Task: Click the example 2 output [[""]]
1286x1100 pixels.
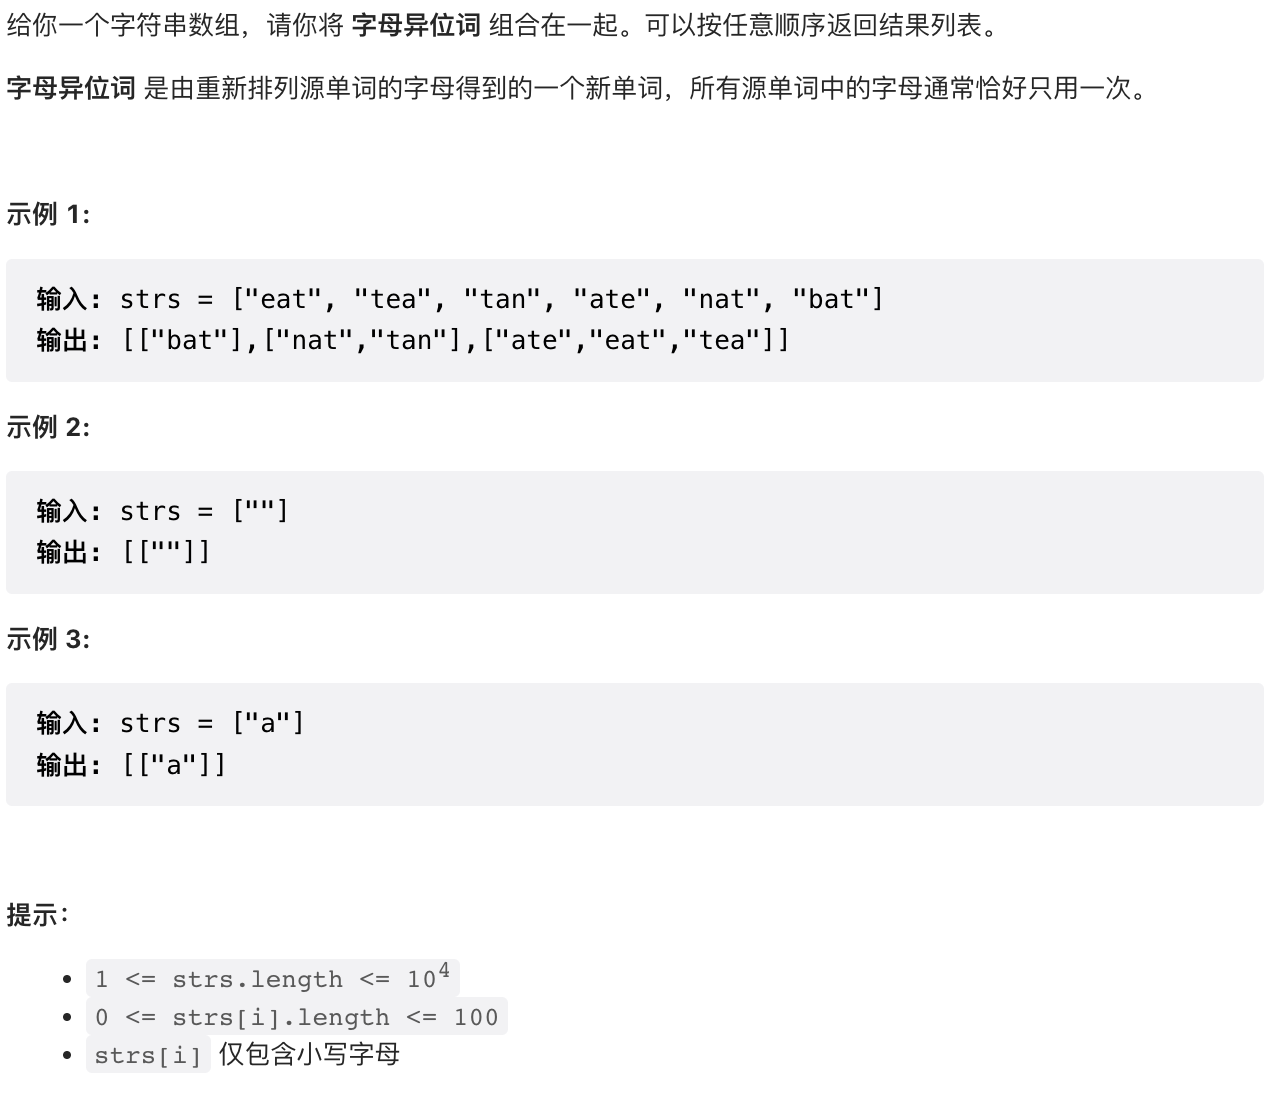Action: (166, 552)
